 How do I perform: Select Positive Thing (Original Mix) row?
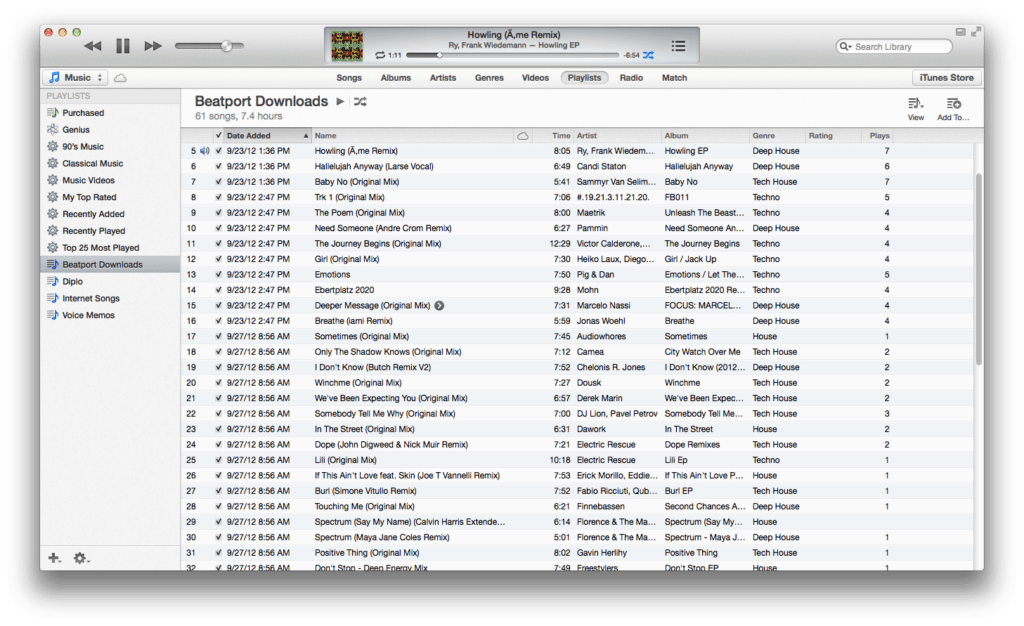[577, 553]
